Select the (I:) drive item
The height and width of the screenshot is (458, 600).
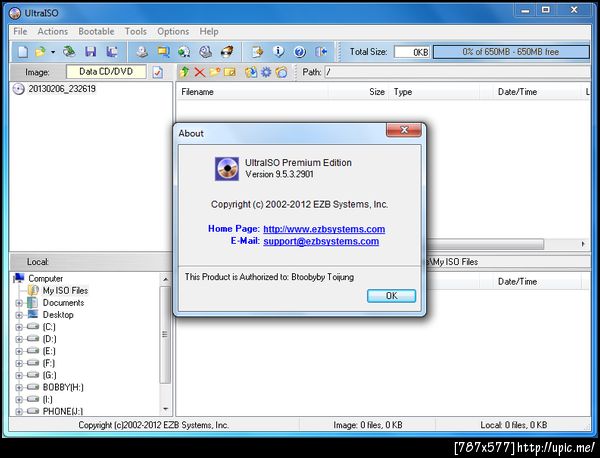point(48,399)
